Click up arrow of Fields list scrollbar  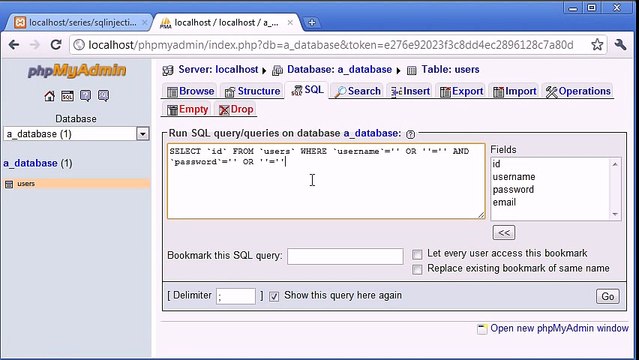(615, 164)
